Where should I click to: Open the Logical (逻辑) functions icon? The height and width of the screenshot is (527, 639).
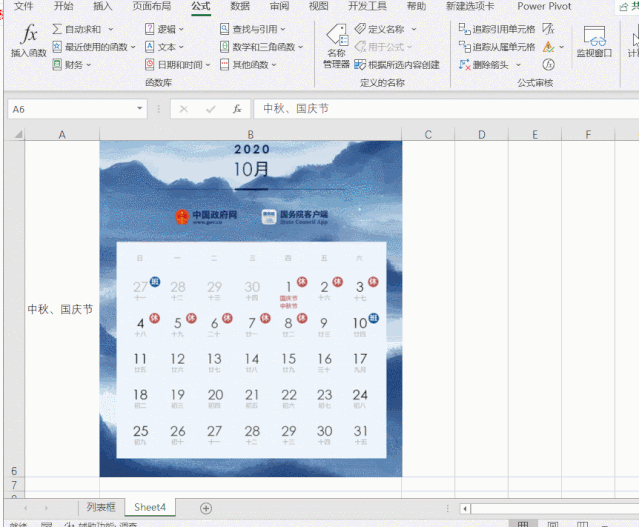pos(150,29)
